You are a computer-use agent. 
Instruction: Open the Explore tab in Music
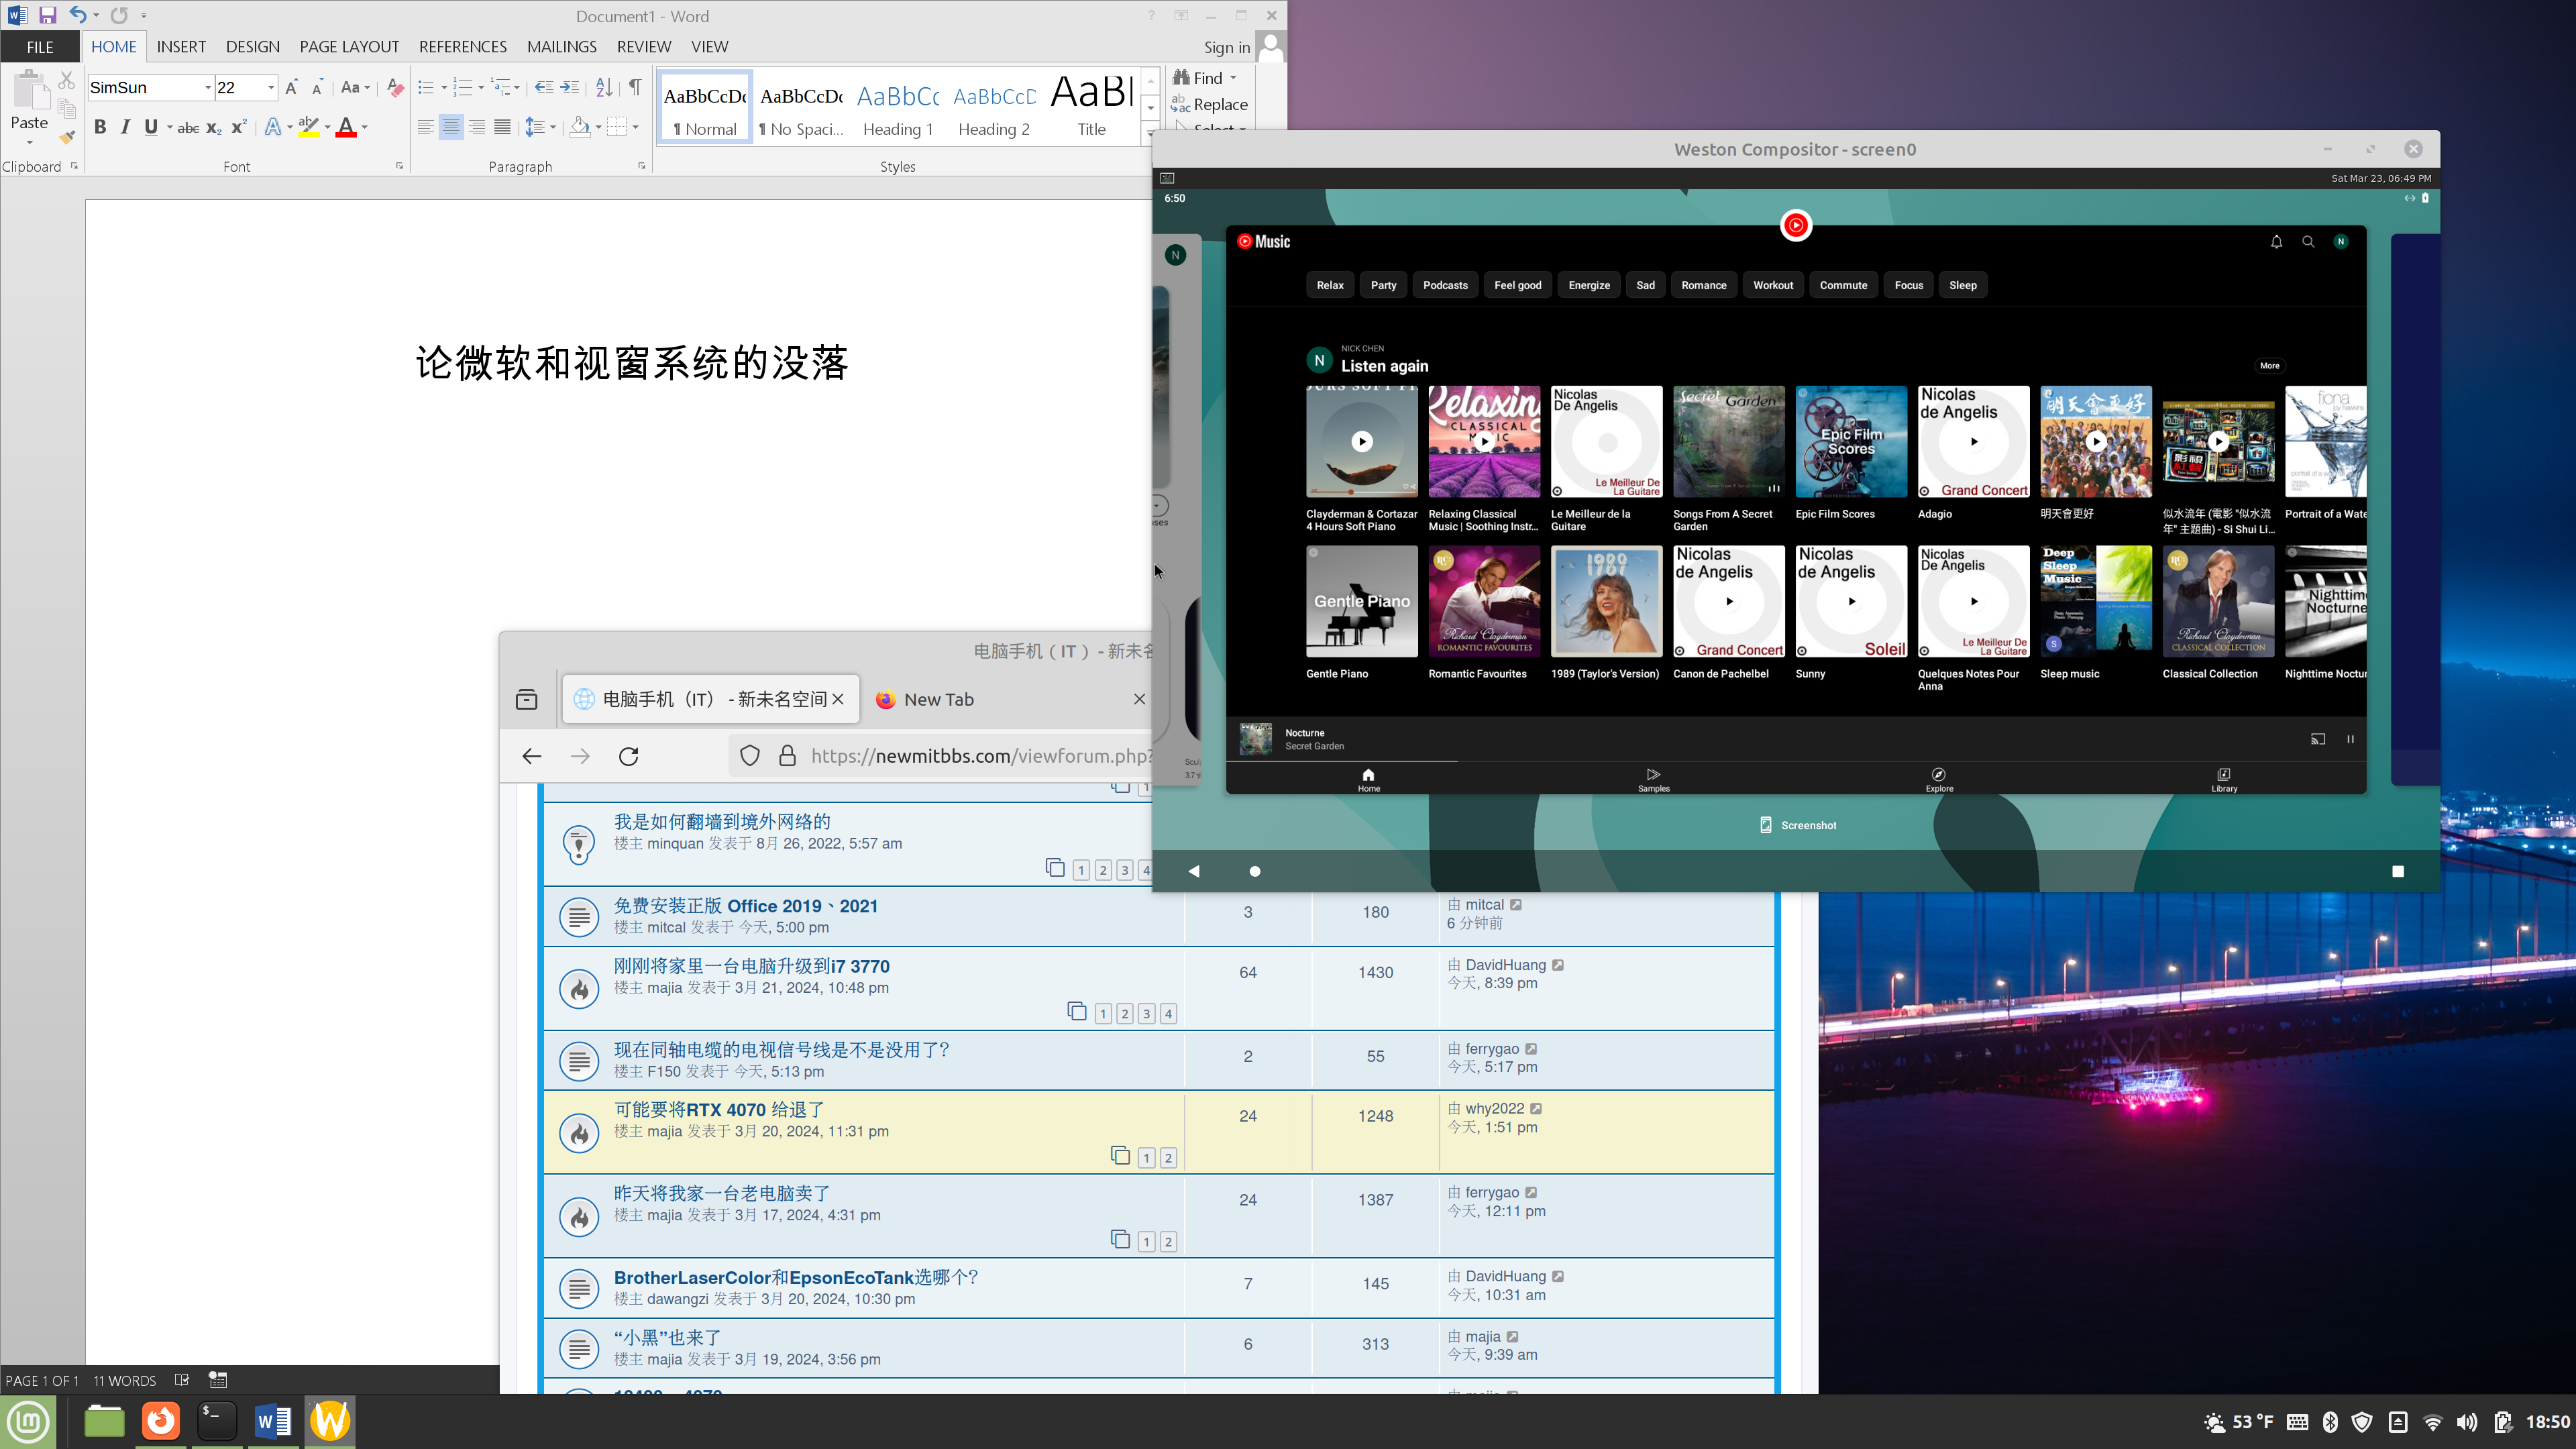click(1938, 779)
